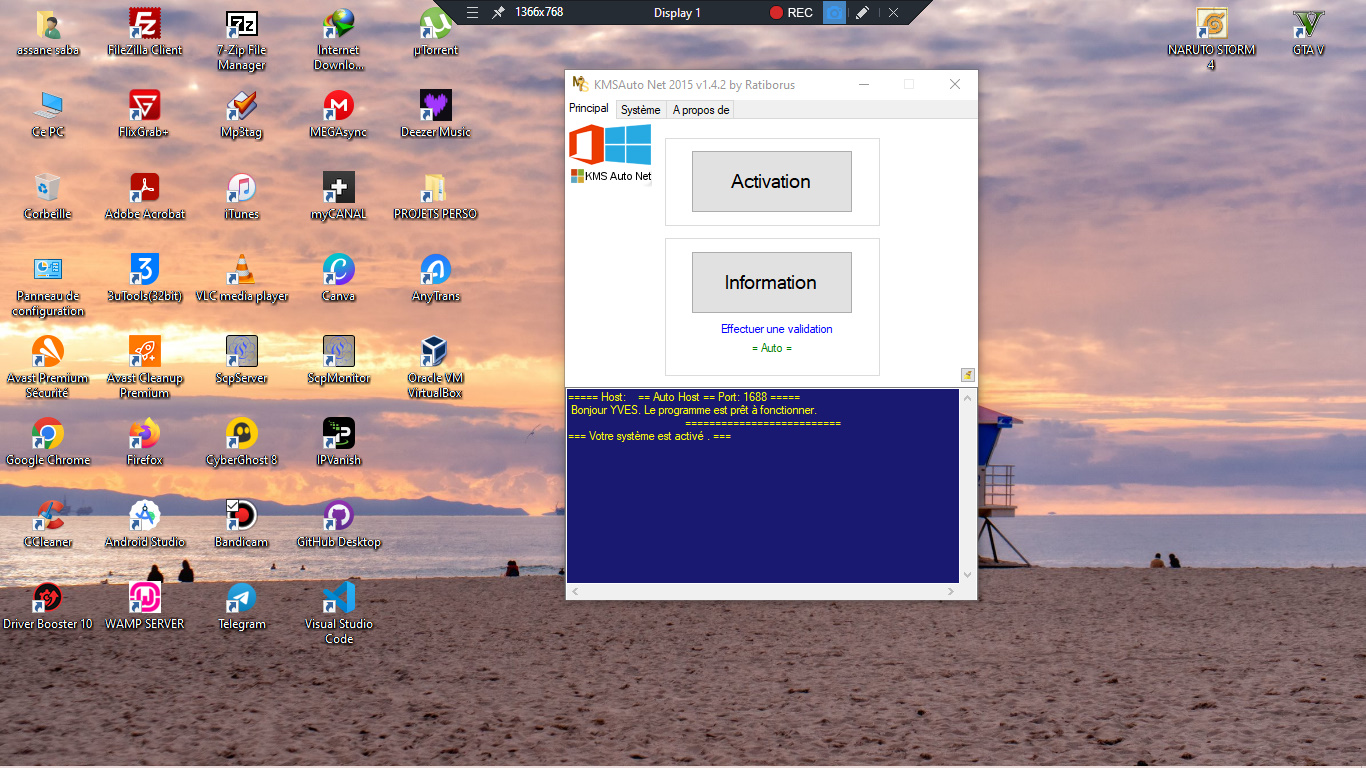The height and width of the screenshot is (768, 1366).
Task: Click console horizontal scrollbar right arrow
Action: click(950, 592)
